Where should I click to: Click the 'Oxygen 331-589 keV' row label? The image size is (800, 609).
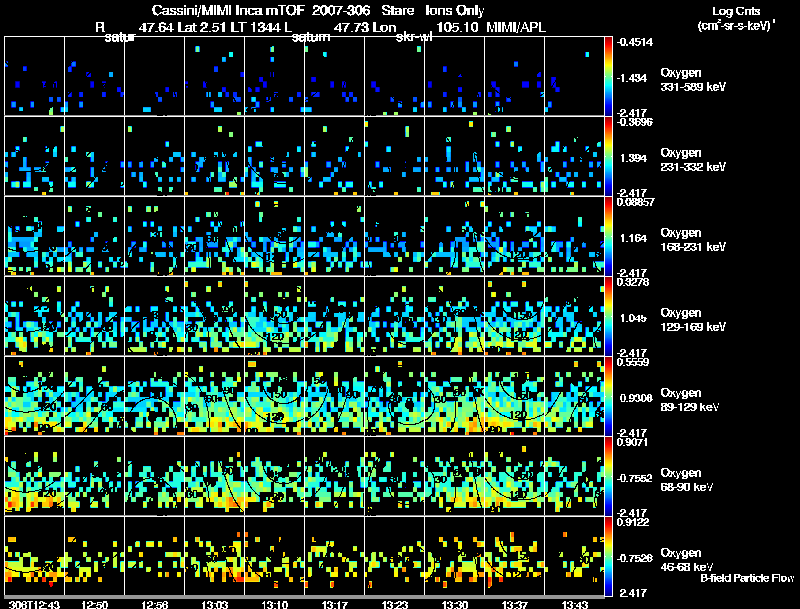coord(693,80)
